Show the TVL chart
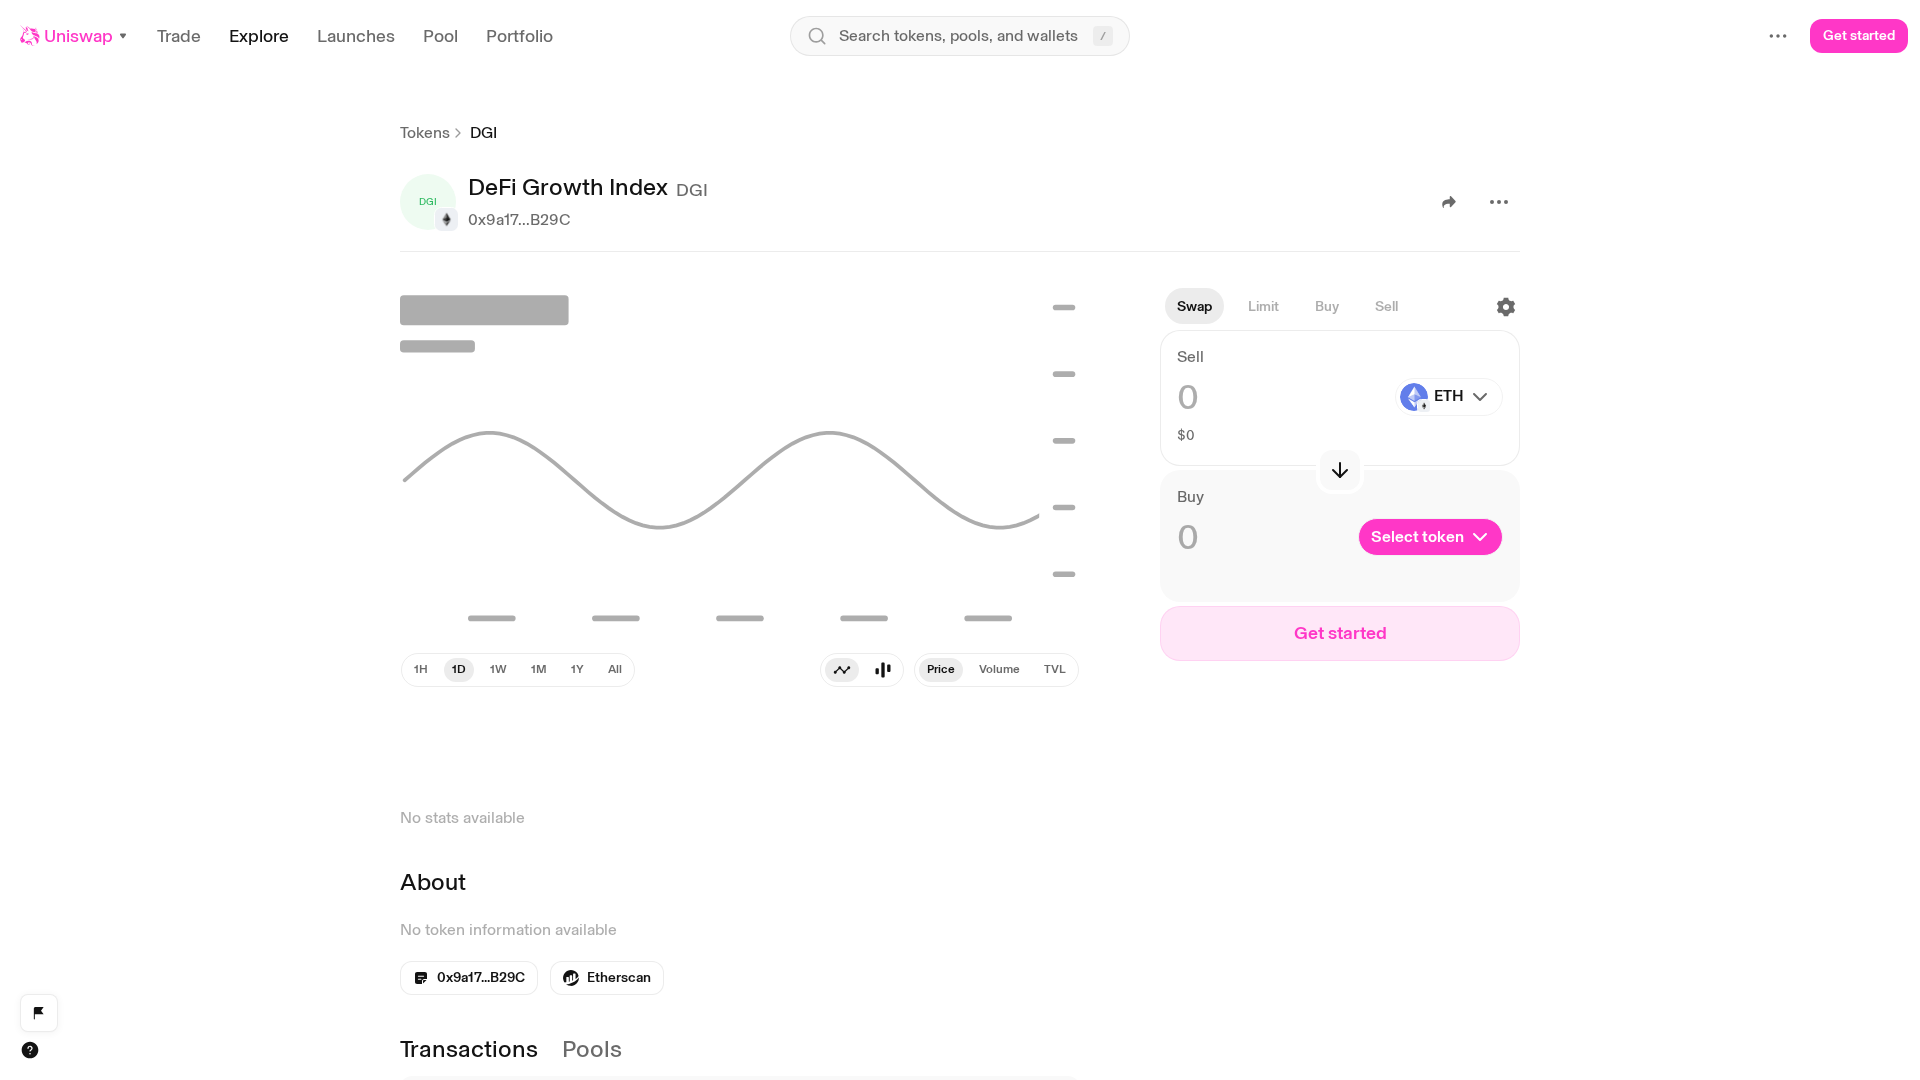Image resolution: width=1920 pixels, height=1080 pixels. click(1055, 670)
